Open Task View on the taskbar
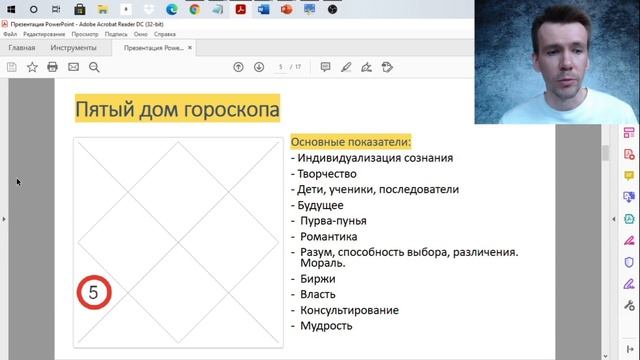The width and height of the screenshot is (640, 360). tap(56, 9)
